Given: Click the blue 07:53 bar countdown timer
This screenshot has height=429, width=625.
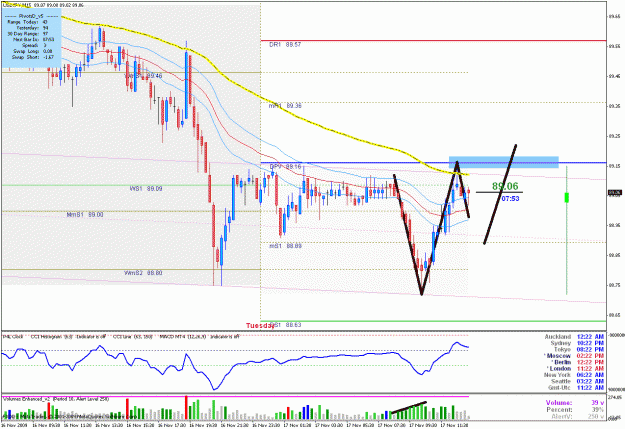Looking at the screenshot, I should [510, 199].
